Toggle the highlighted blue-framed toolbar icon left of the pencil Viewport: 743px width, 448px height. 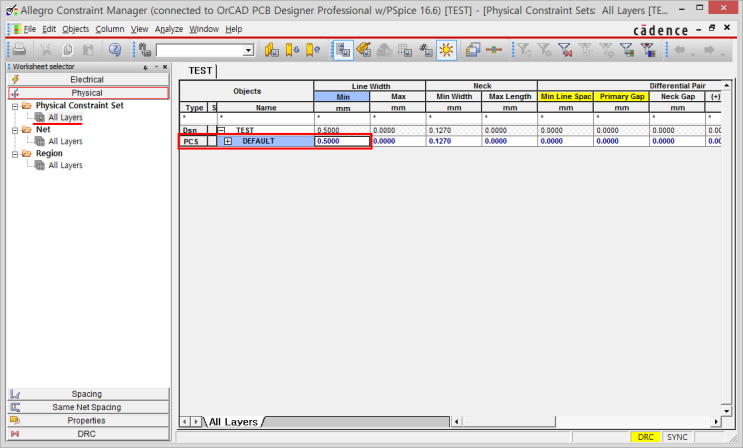tap(344, 50)
